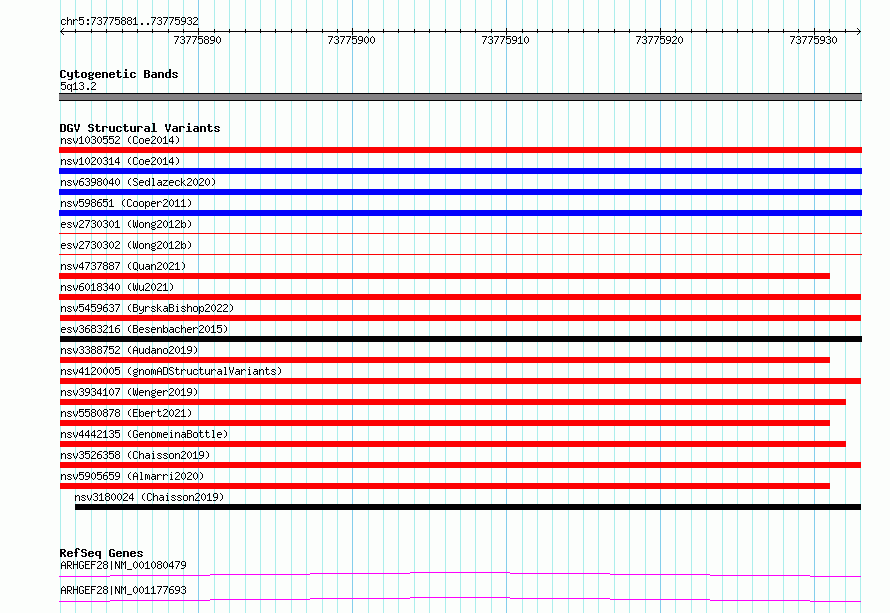Click the red bar of nsv3526358

pyautogui.click(x=460, y=465)
